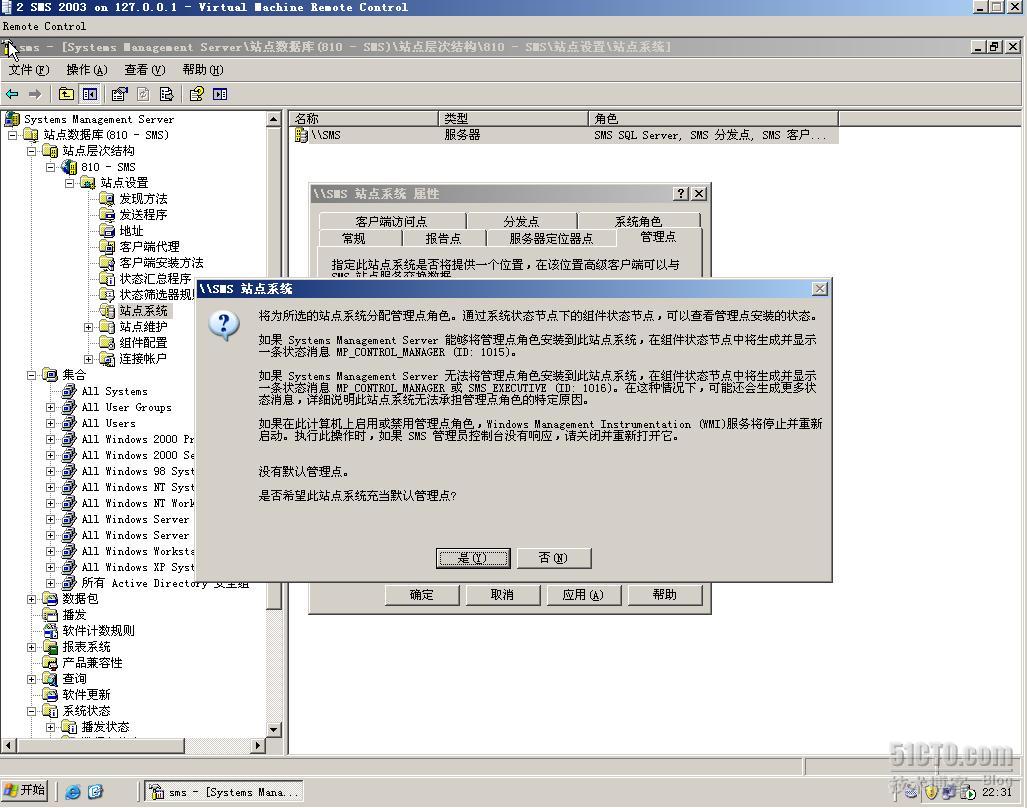
Task: Select the 发送程序 tree node
Action: click(x=143, y=215)
